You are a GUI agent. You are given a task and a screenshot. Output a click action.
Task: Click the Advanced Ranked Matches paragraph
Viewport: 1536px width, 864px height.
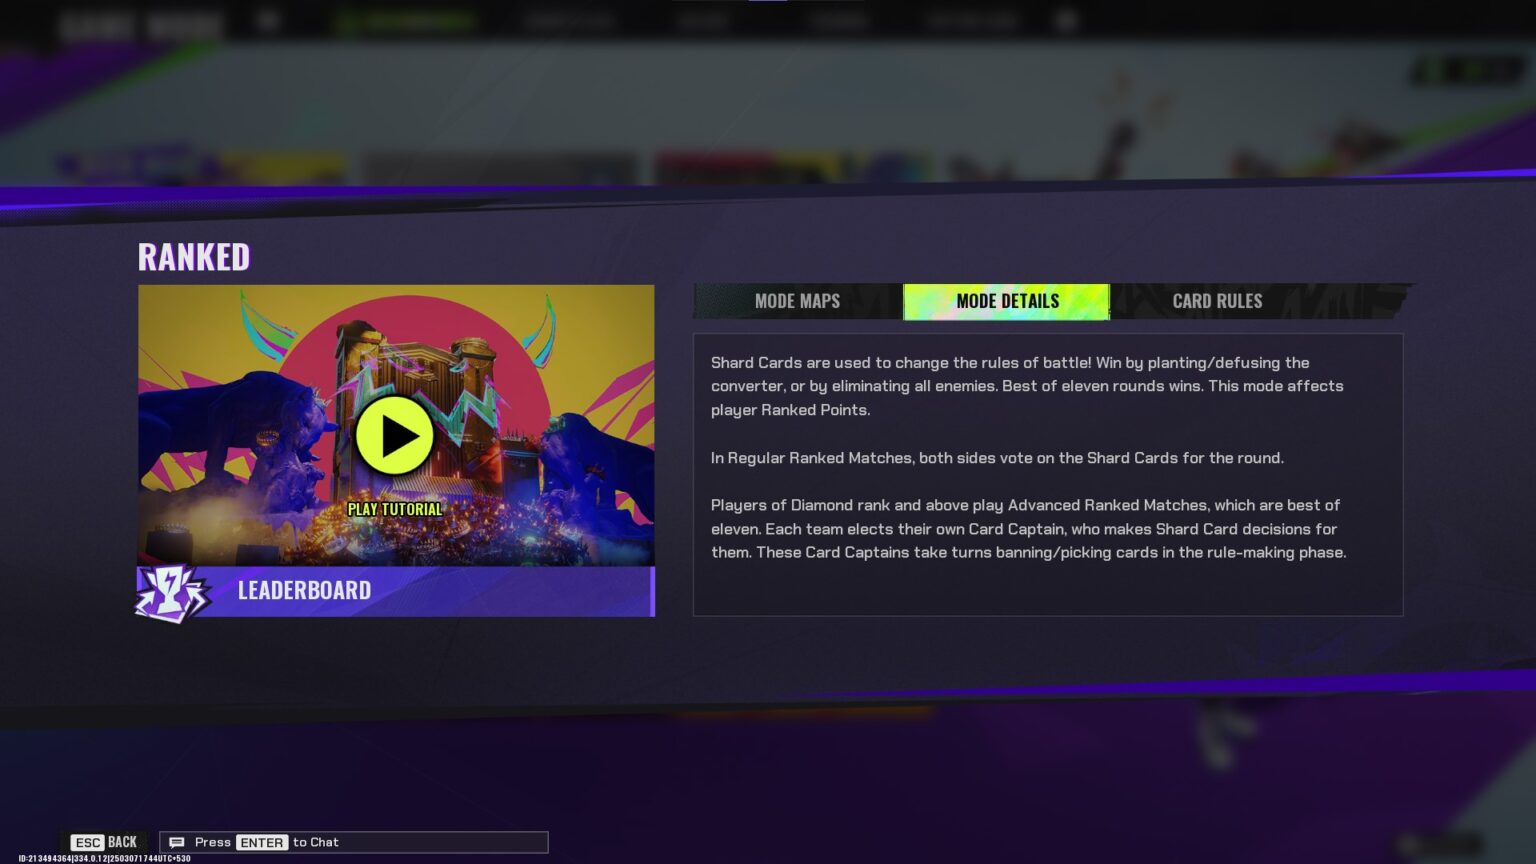[1028, 529]
